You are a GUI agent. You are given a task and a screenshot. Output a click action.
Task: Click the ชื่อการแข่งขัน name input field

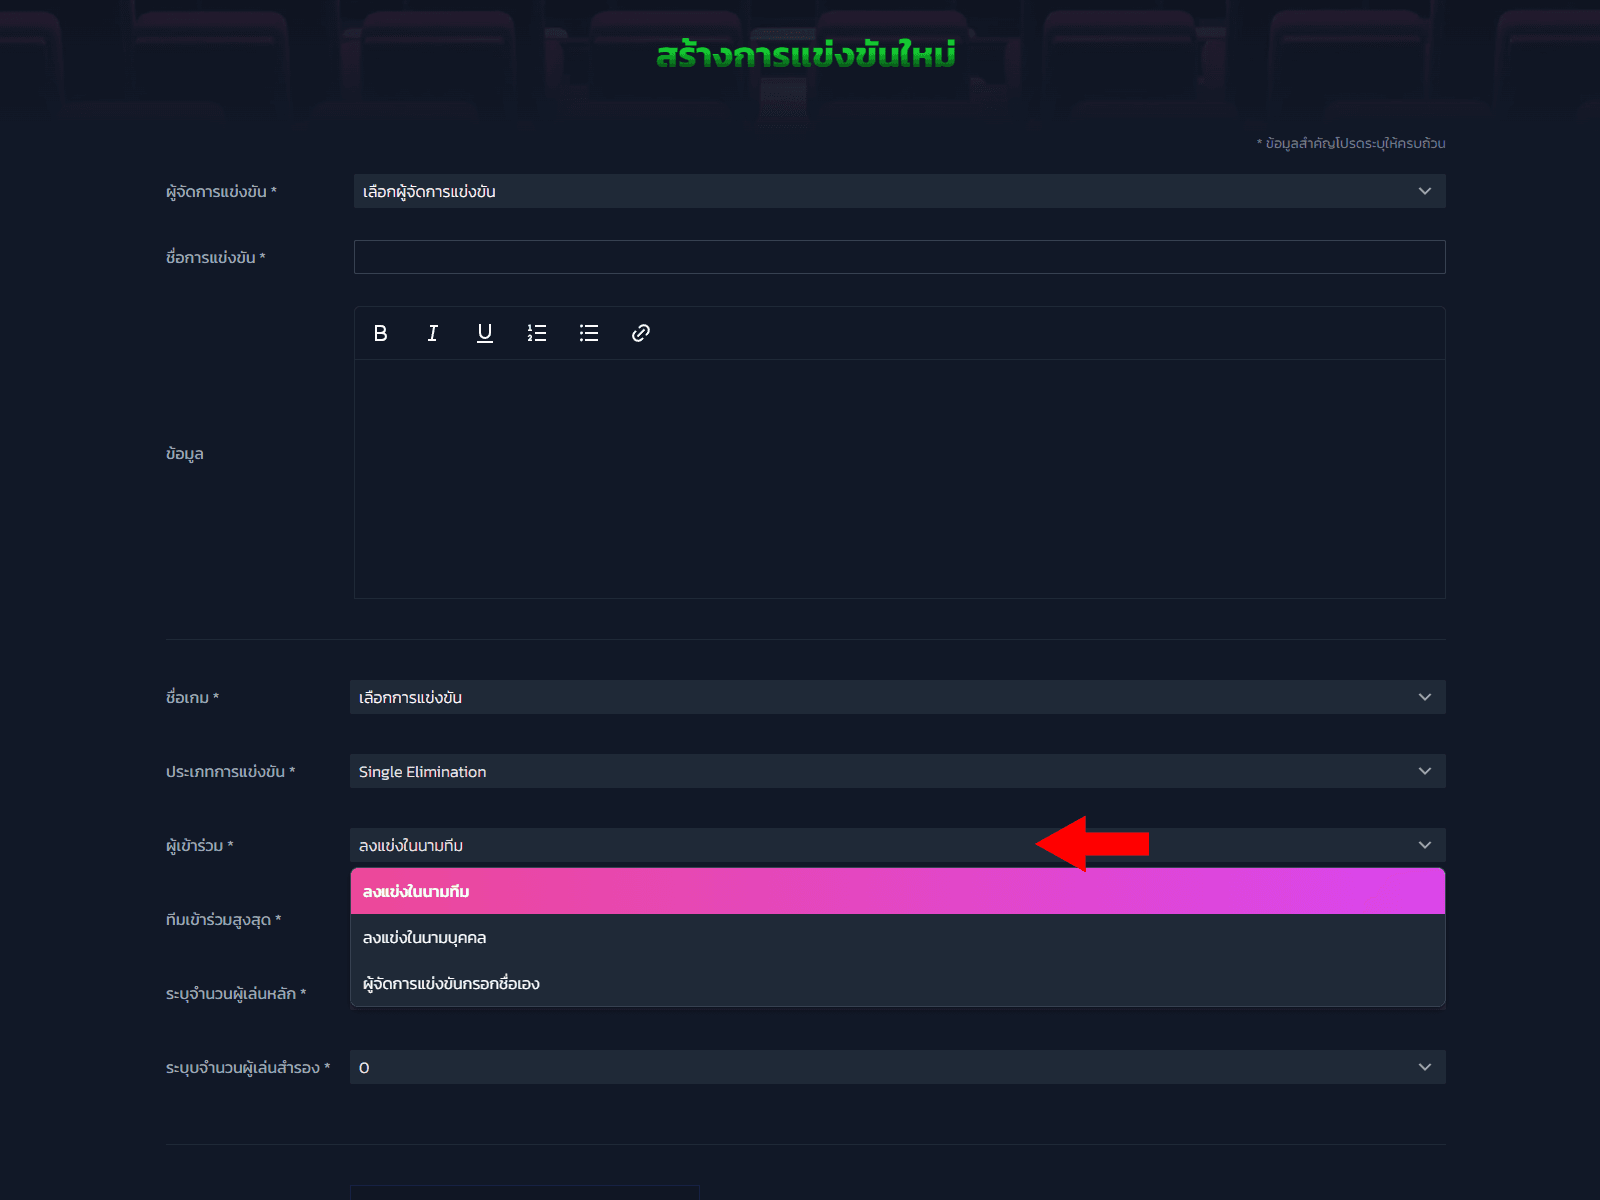pyautogui.click(x=899, y=257)
